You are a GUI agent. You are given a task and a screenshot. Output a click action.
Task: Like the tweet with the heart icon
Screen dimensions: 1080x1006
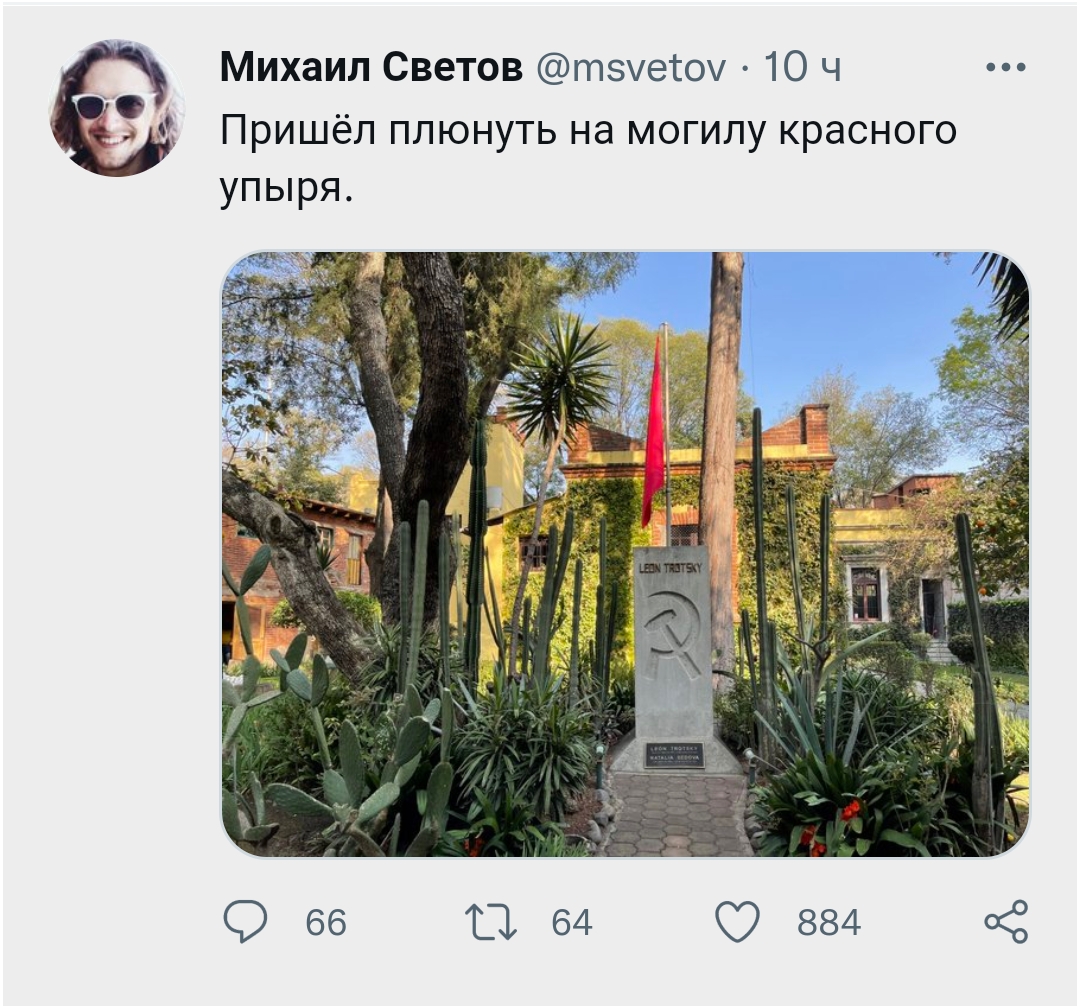[x=738, y=921]
